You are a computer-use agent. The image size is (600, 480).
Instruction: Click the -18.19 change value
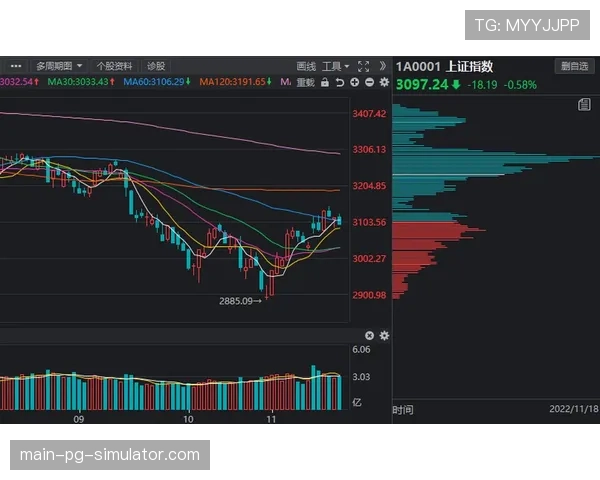pyautogui.click(x=482, y=85)
